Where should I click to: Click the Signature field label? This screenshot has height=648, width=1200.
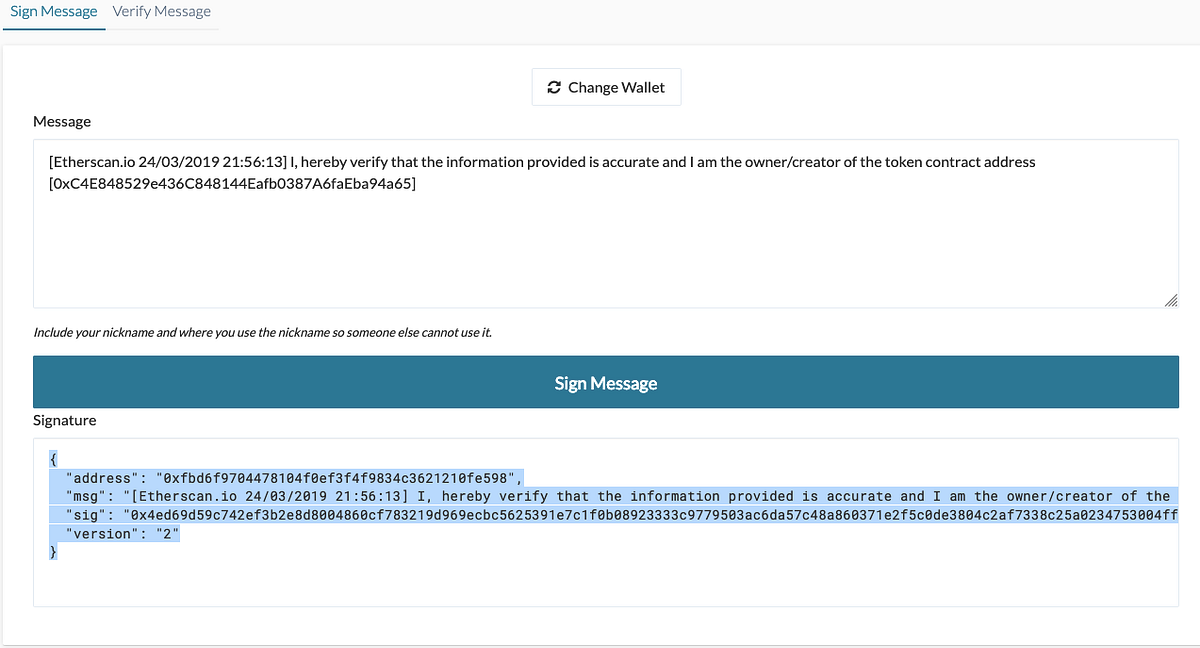[65, 420]
